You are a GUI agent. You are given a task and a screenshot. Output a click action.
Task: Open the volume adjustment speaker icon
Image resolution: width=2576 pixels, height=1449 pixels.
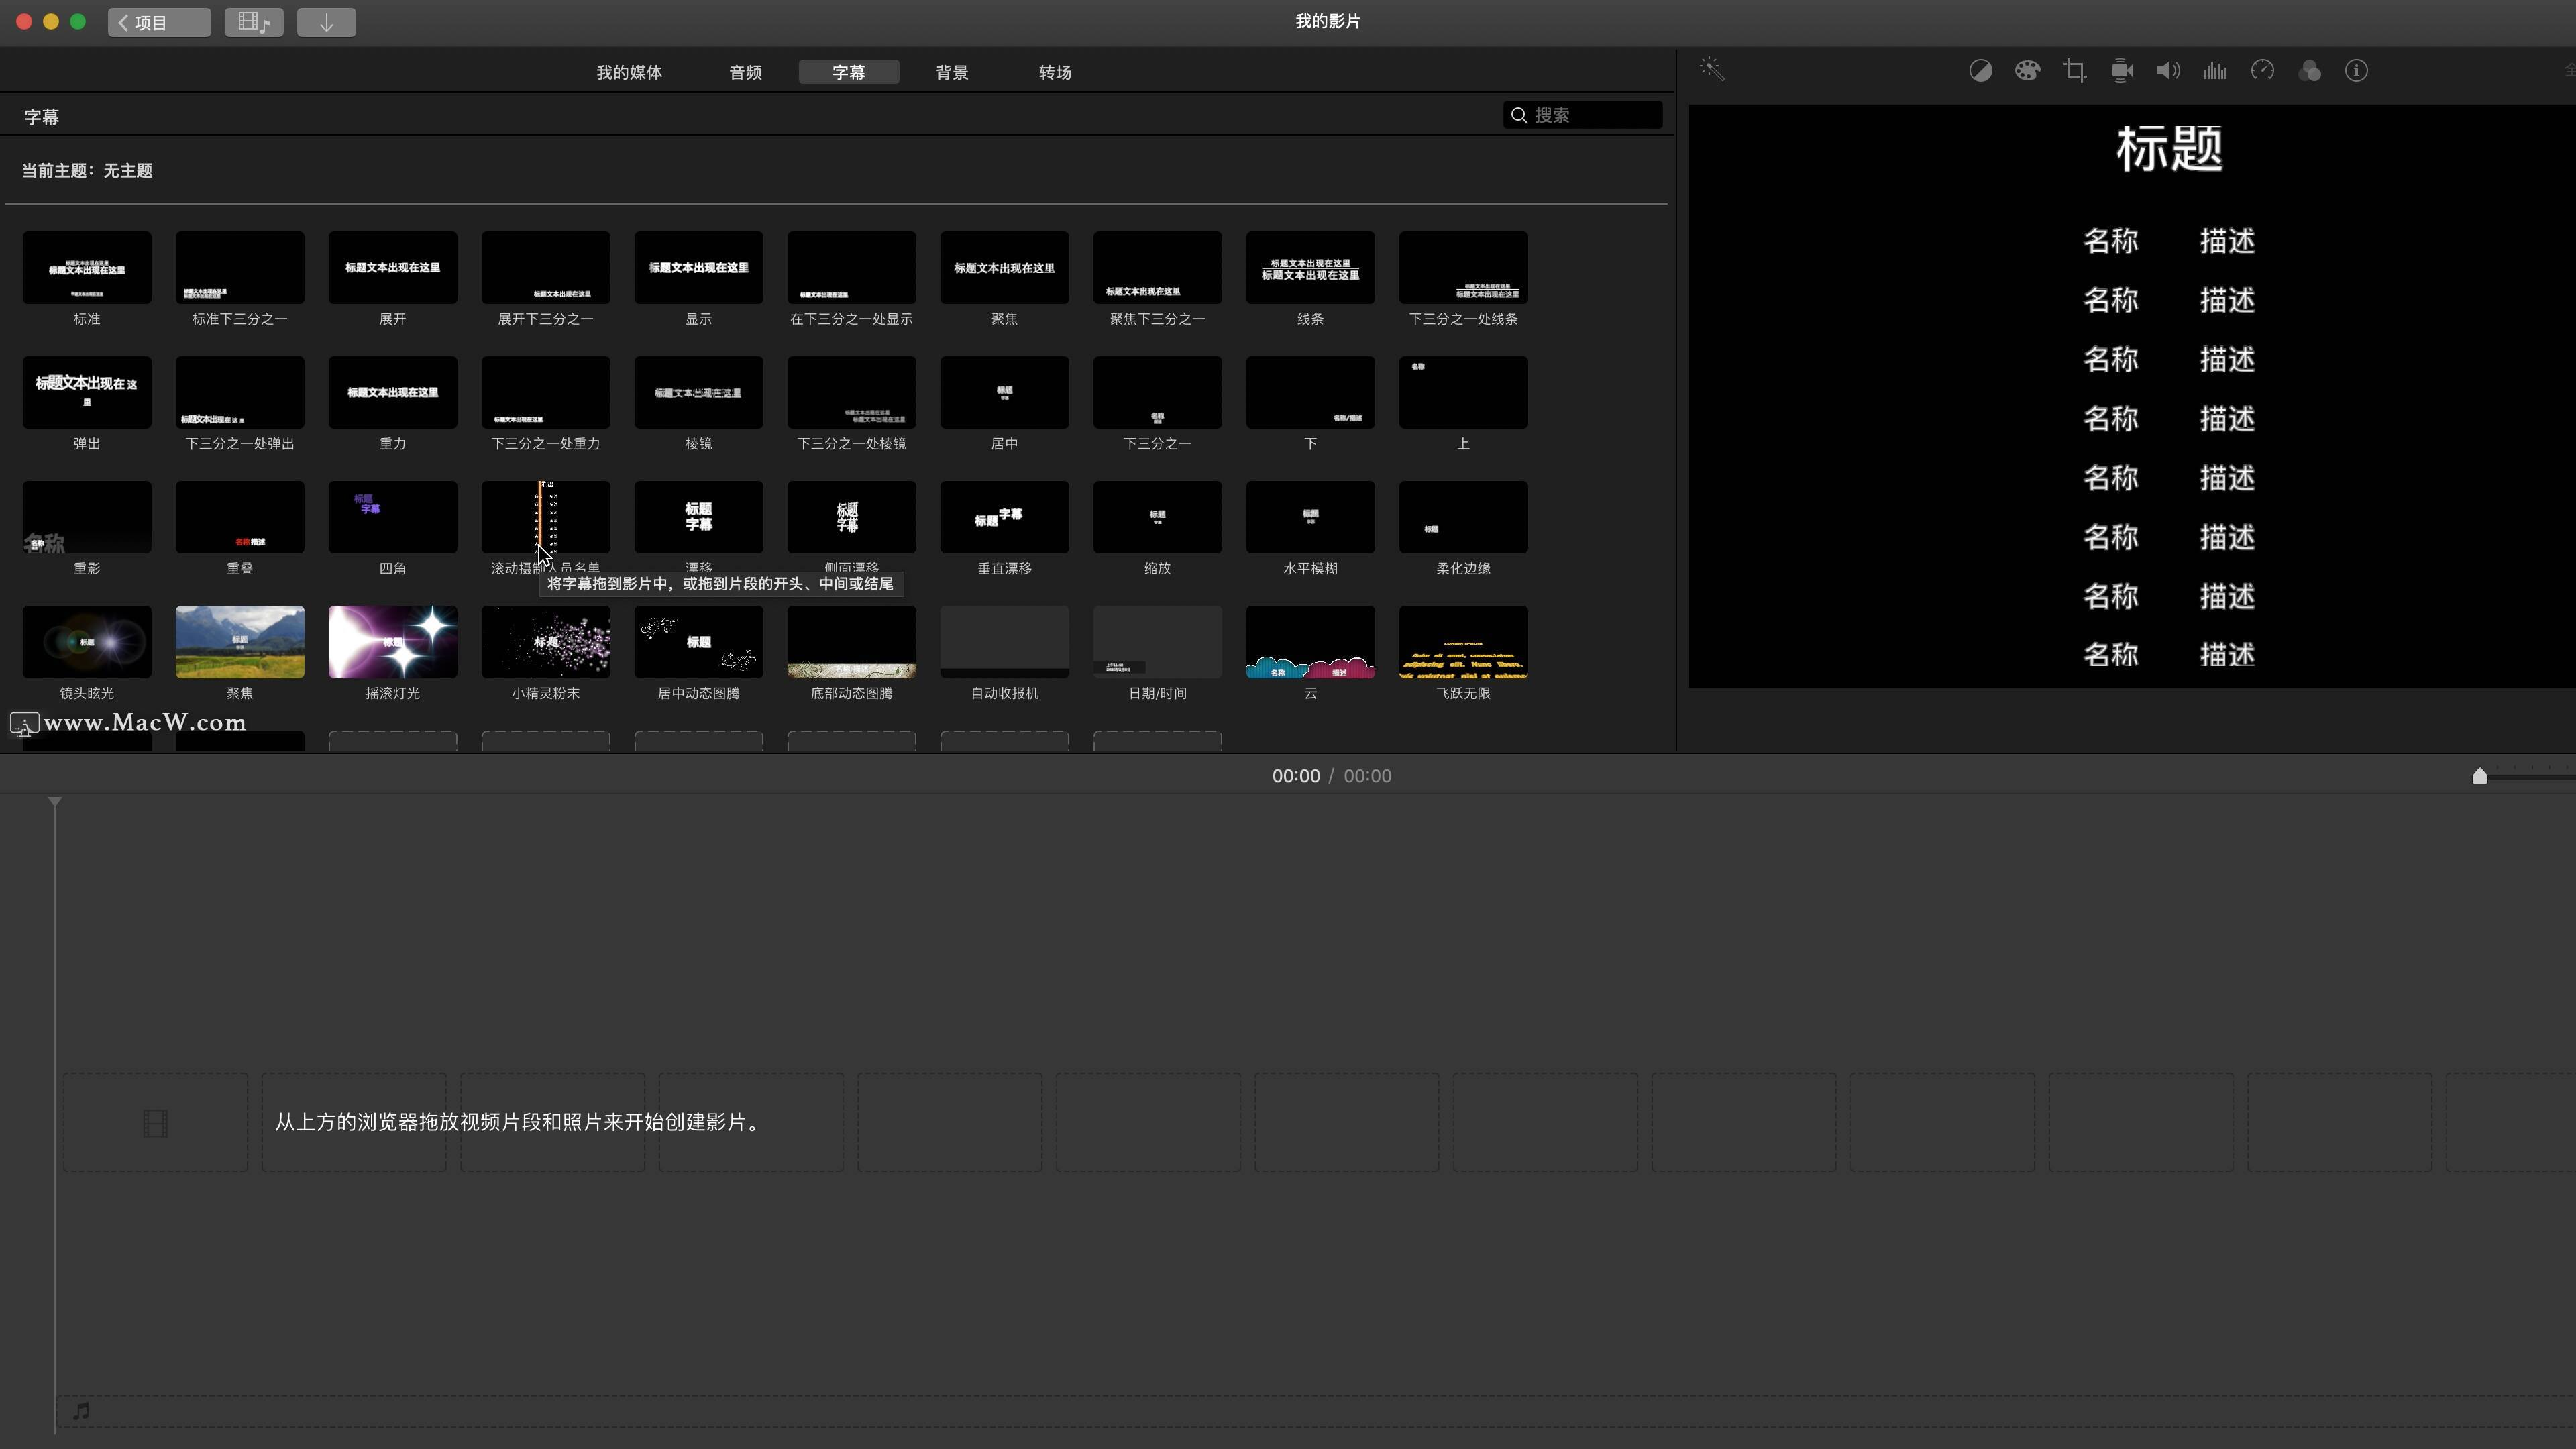click(2168, 71)
